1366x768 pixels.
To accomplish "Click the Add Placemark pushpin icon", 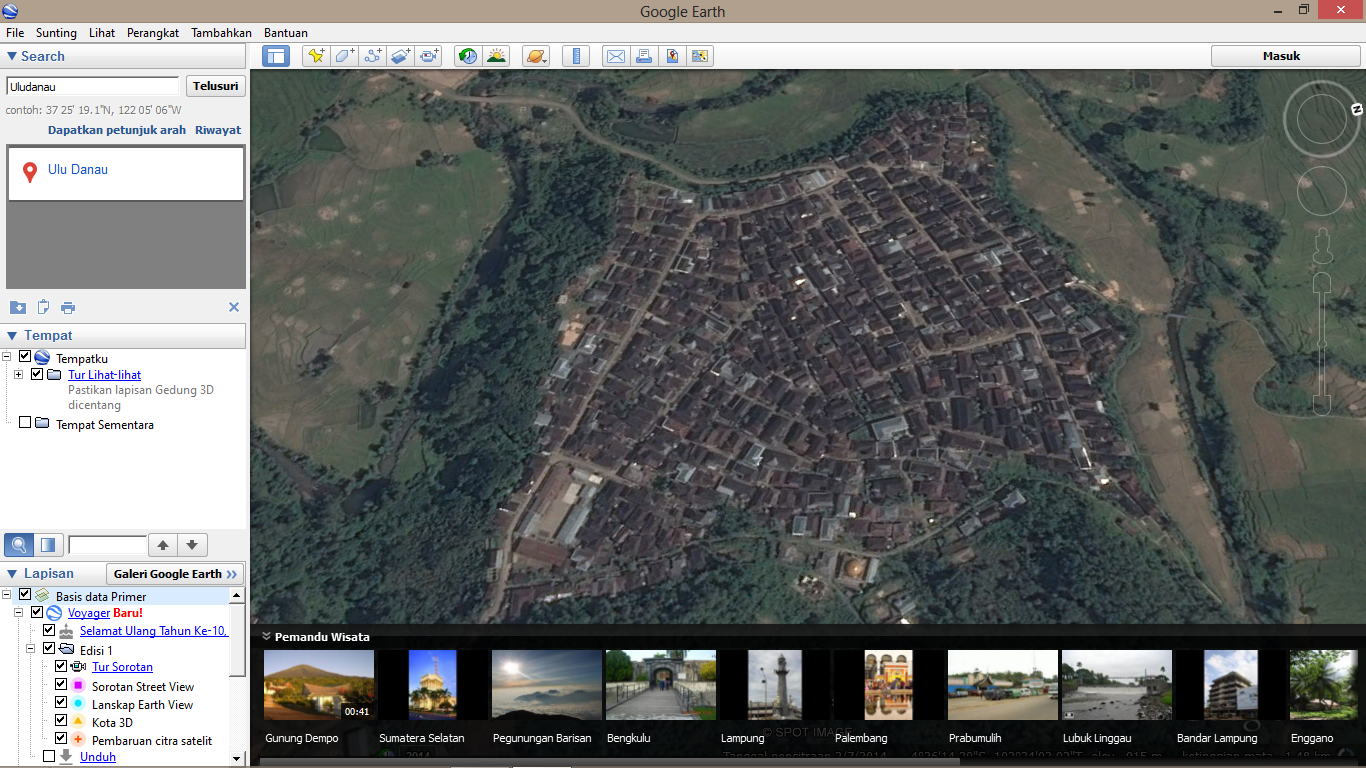I will tap(316, 56).
